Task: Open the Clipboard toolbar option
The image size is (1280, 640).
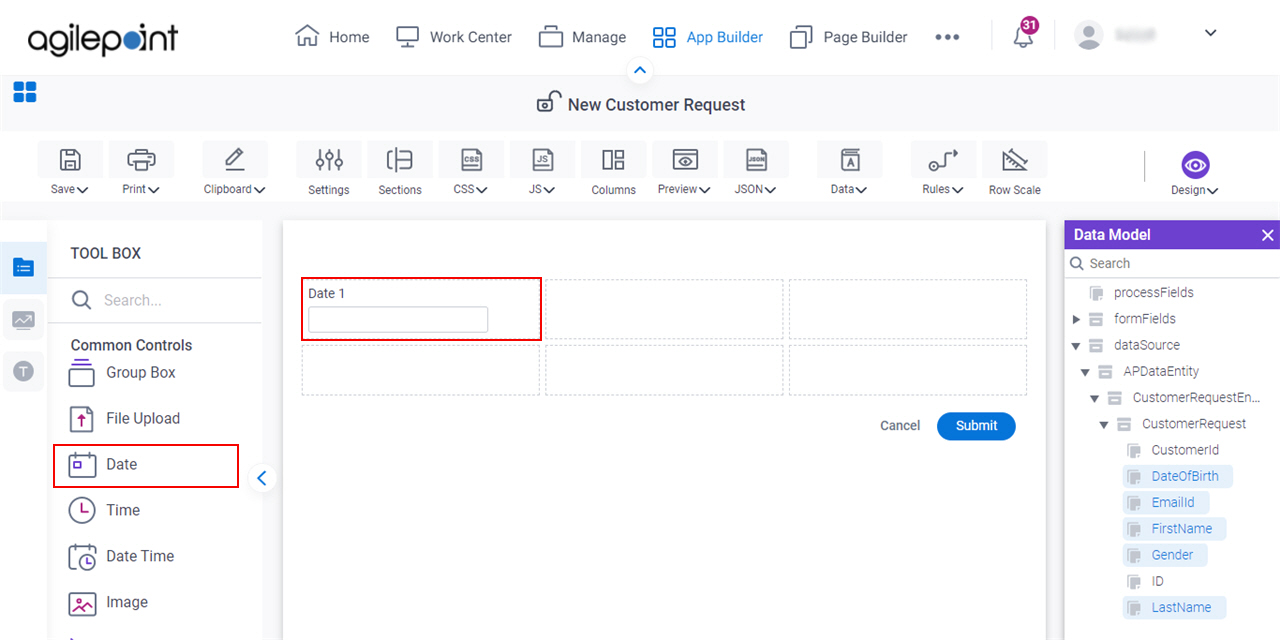Action: [x=235, y=169]
